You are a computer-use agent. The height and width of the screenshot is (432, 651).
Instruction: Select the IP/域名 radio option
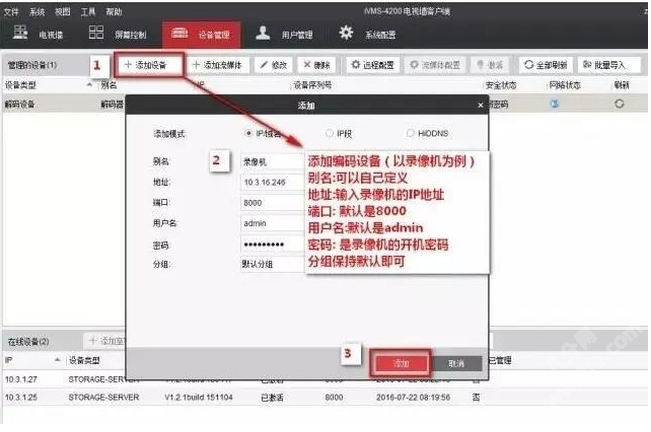[x=248, y=133]
